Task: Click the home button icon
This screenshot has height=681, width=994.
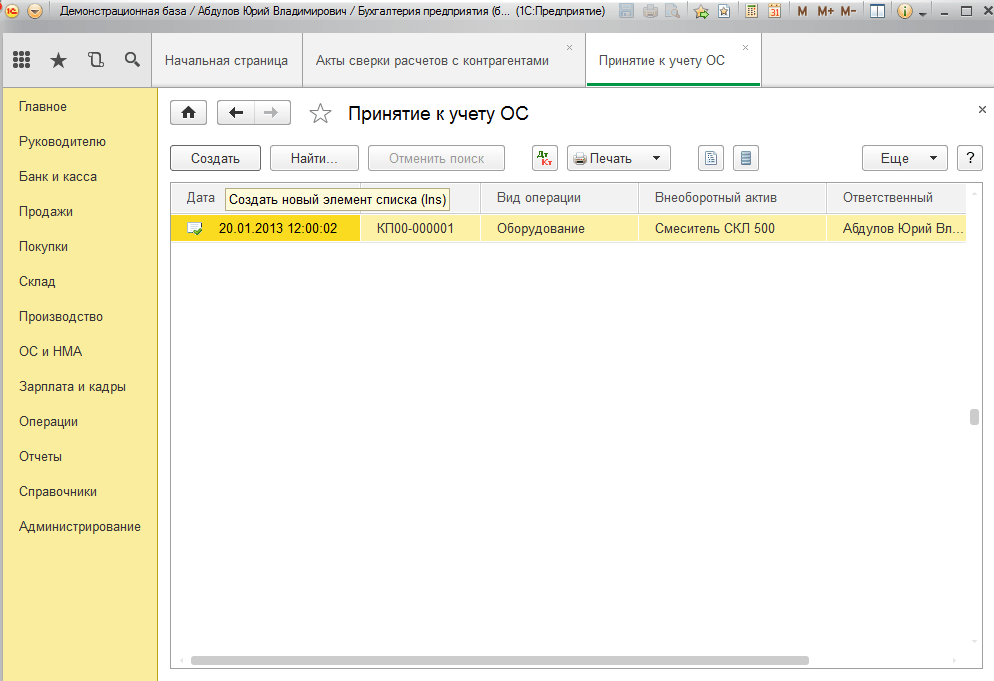Action: (188, 113)
